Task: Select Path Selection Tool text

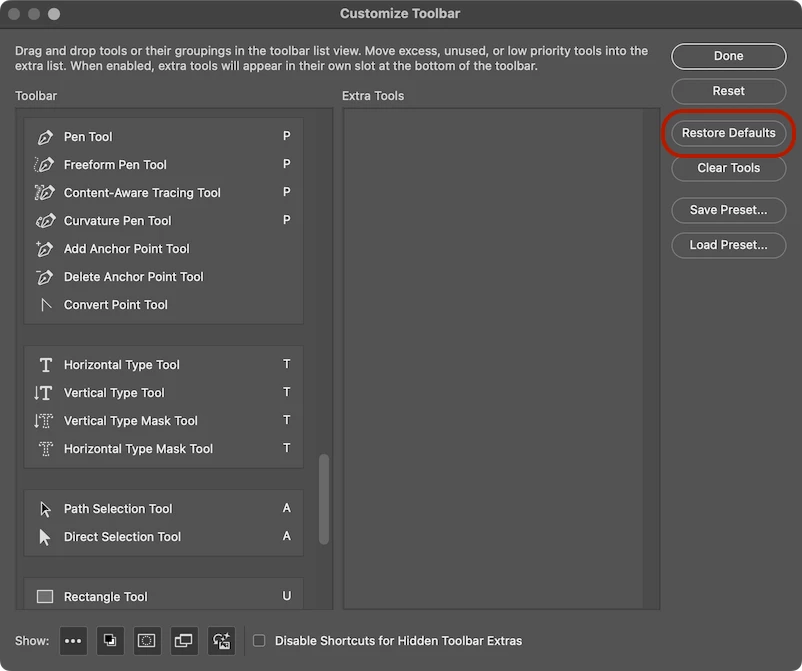Action: pos(118,509)
